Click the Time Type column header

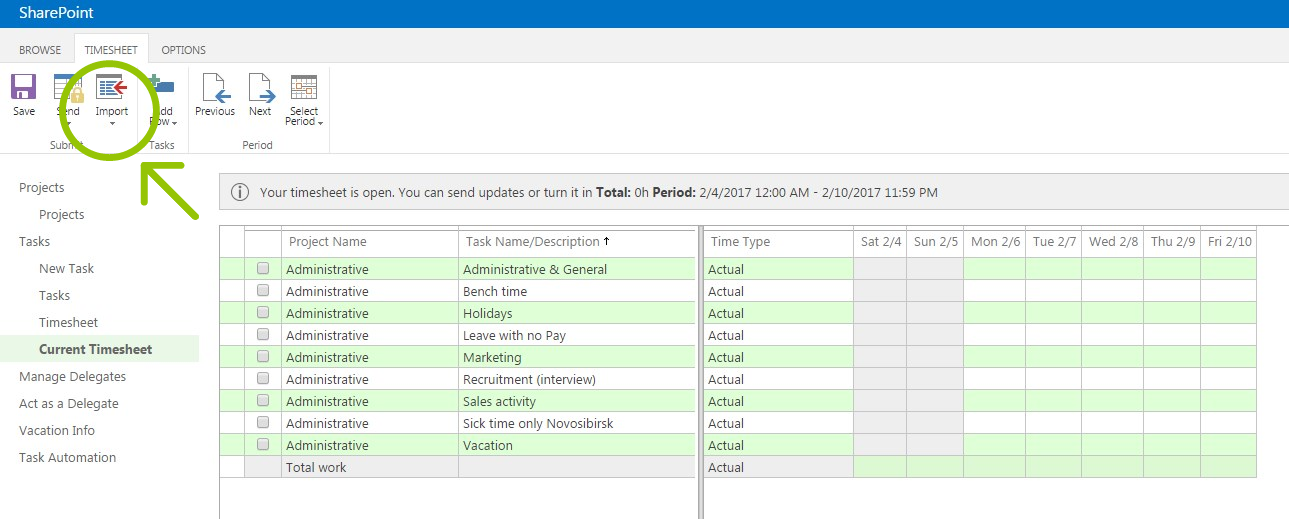pos(779,242)
